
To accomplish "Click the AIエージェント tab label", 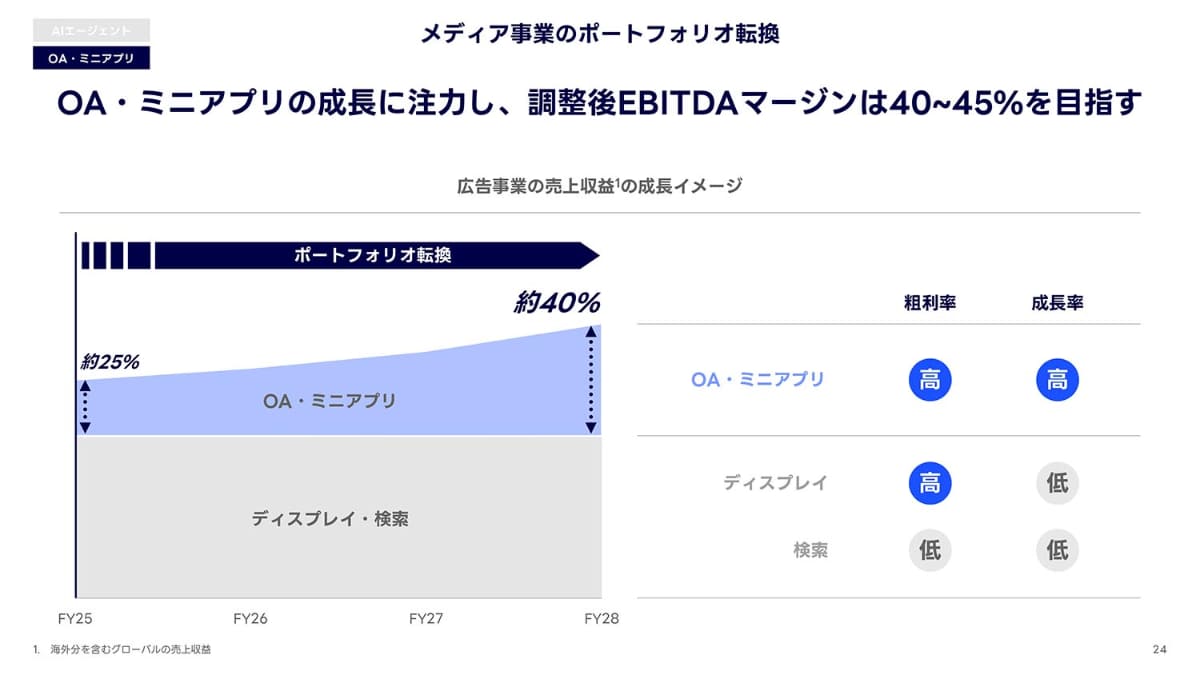I will tap(91, 31).
